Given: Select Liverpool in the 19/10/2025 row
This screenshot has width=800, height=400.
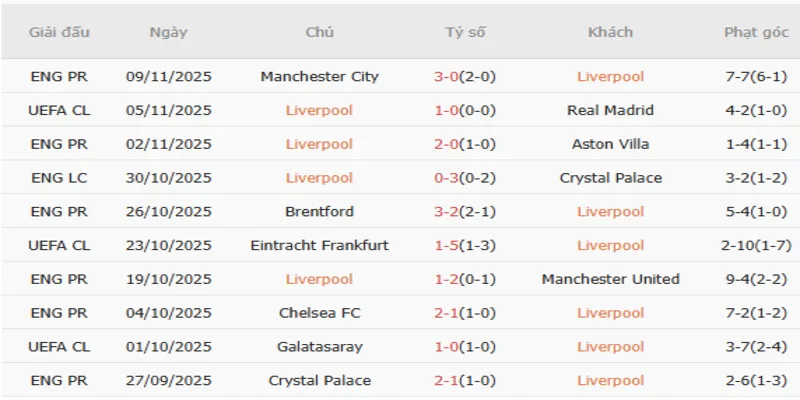Looking at the screenshot, I should [319, 279].
